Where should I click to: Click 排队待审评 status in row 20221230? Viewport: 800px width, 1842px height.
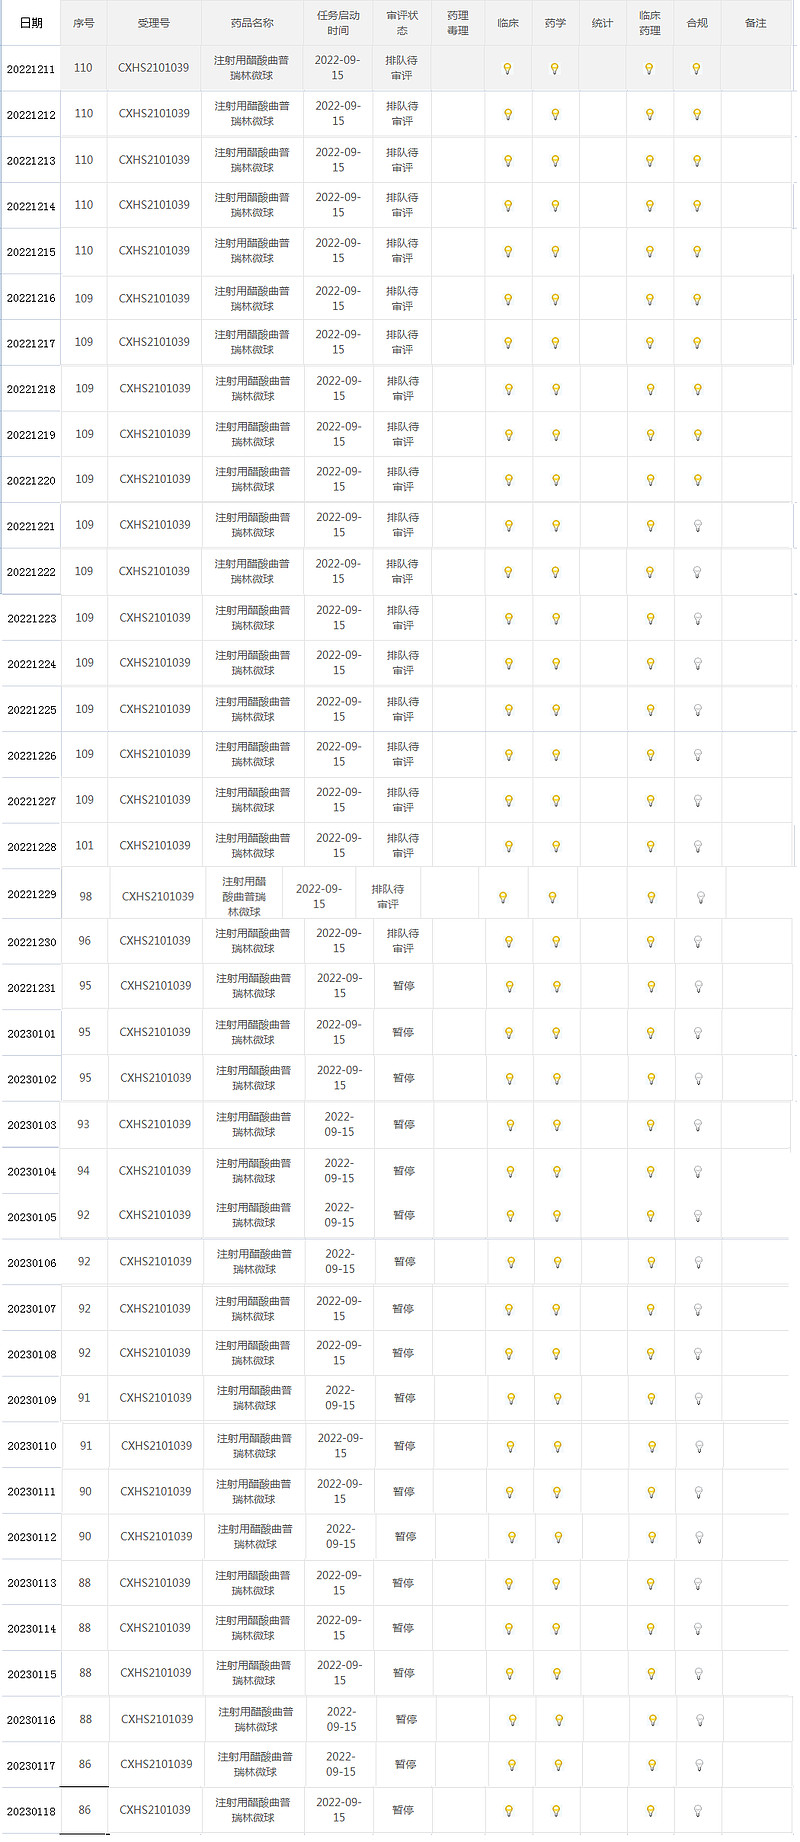click(403, 941)
